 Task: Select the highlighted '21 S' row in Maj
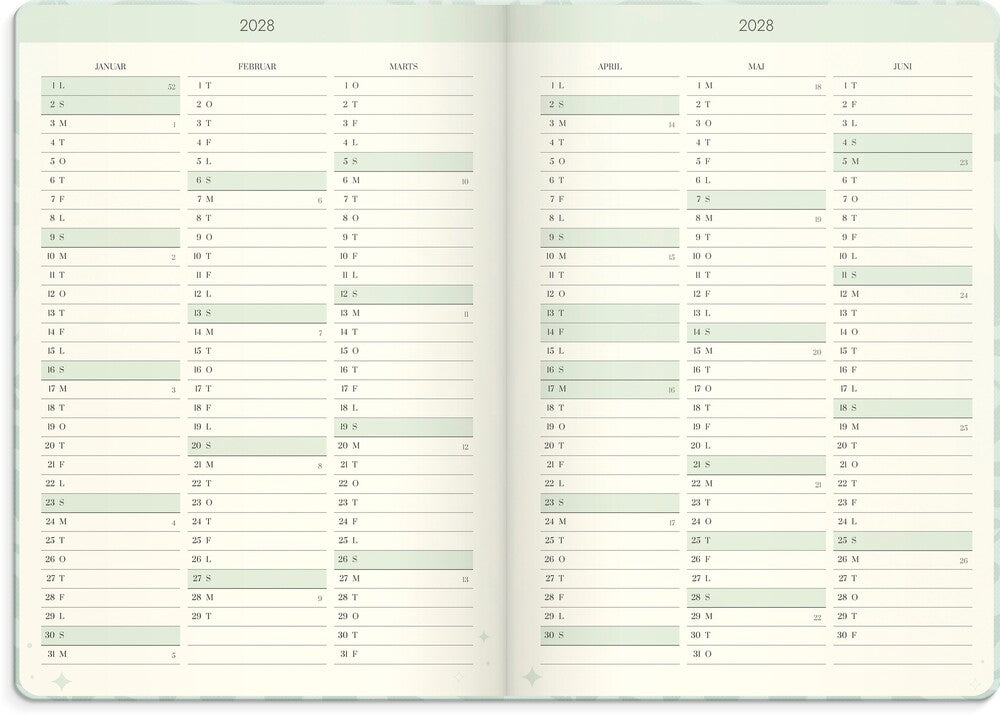pyautogui.click(x=756, y=465)
